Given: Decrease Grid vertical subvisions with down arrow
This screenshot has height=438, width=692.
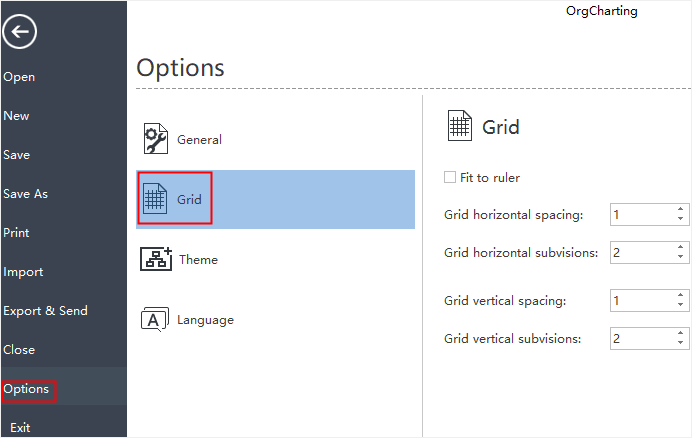Looking at the screenshot, I should coord(681,343).
